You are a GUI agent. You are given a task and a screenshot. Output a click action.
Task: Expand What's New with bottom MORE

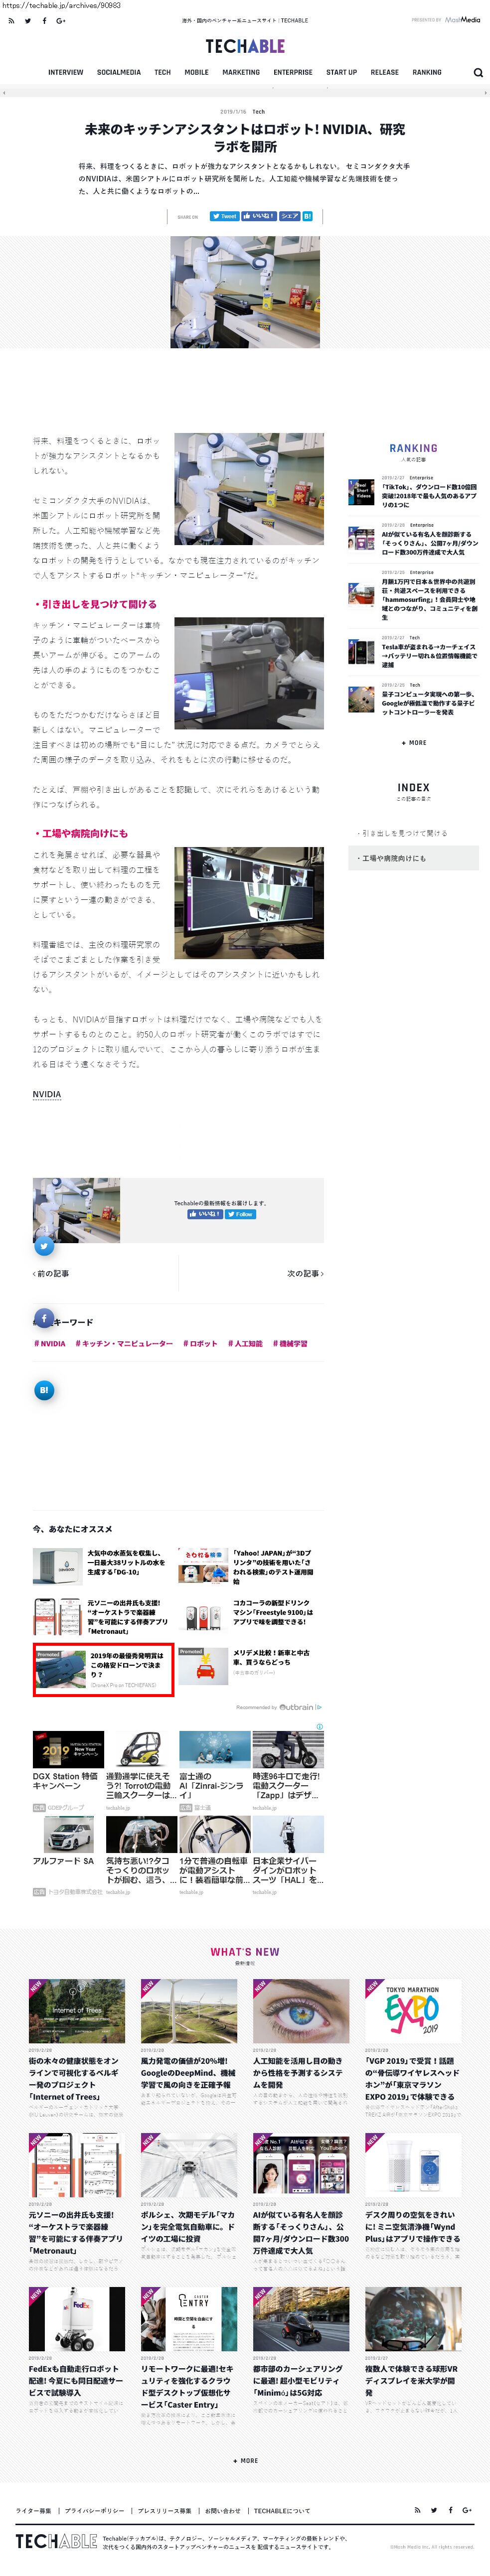coord(245,2461)
